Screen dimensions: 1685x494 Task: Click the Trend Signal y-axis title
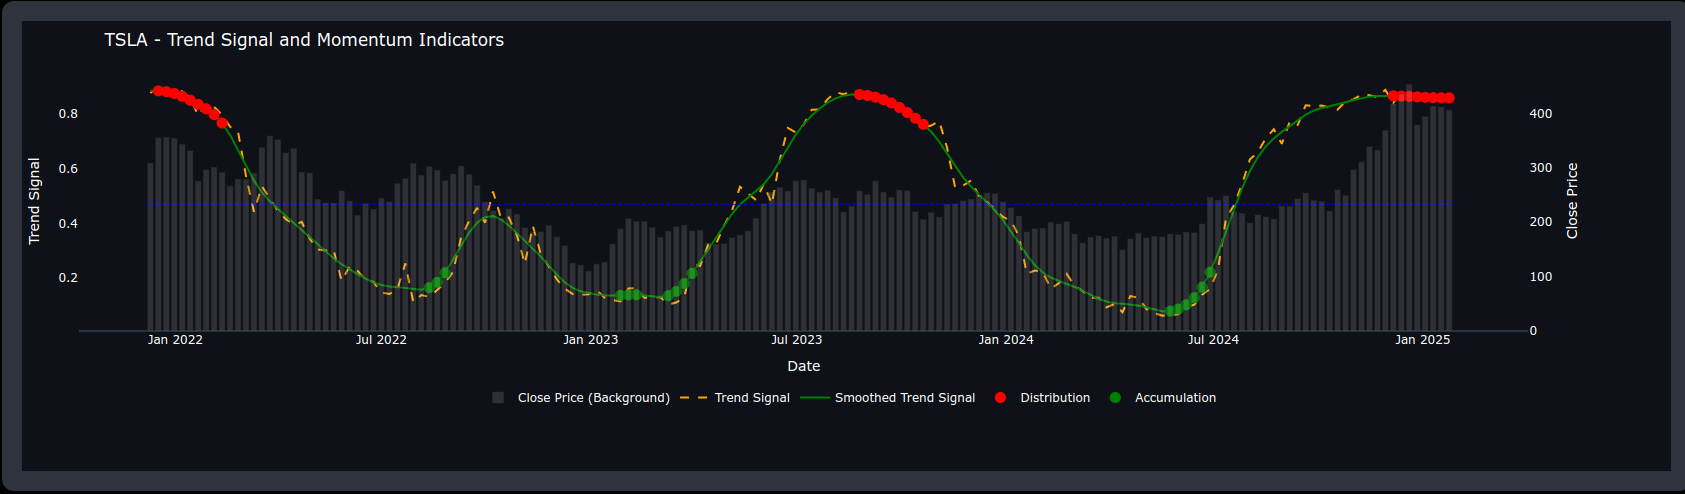[34, 201]
